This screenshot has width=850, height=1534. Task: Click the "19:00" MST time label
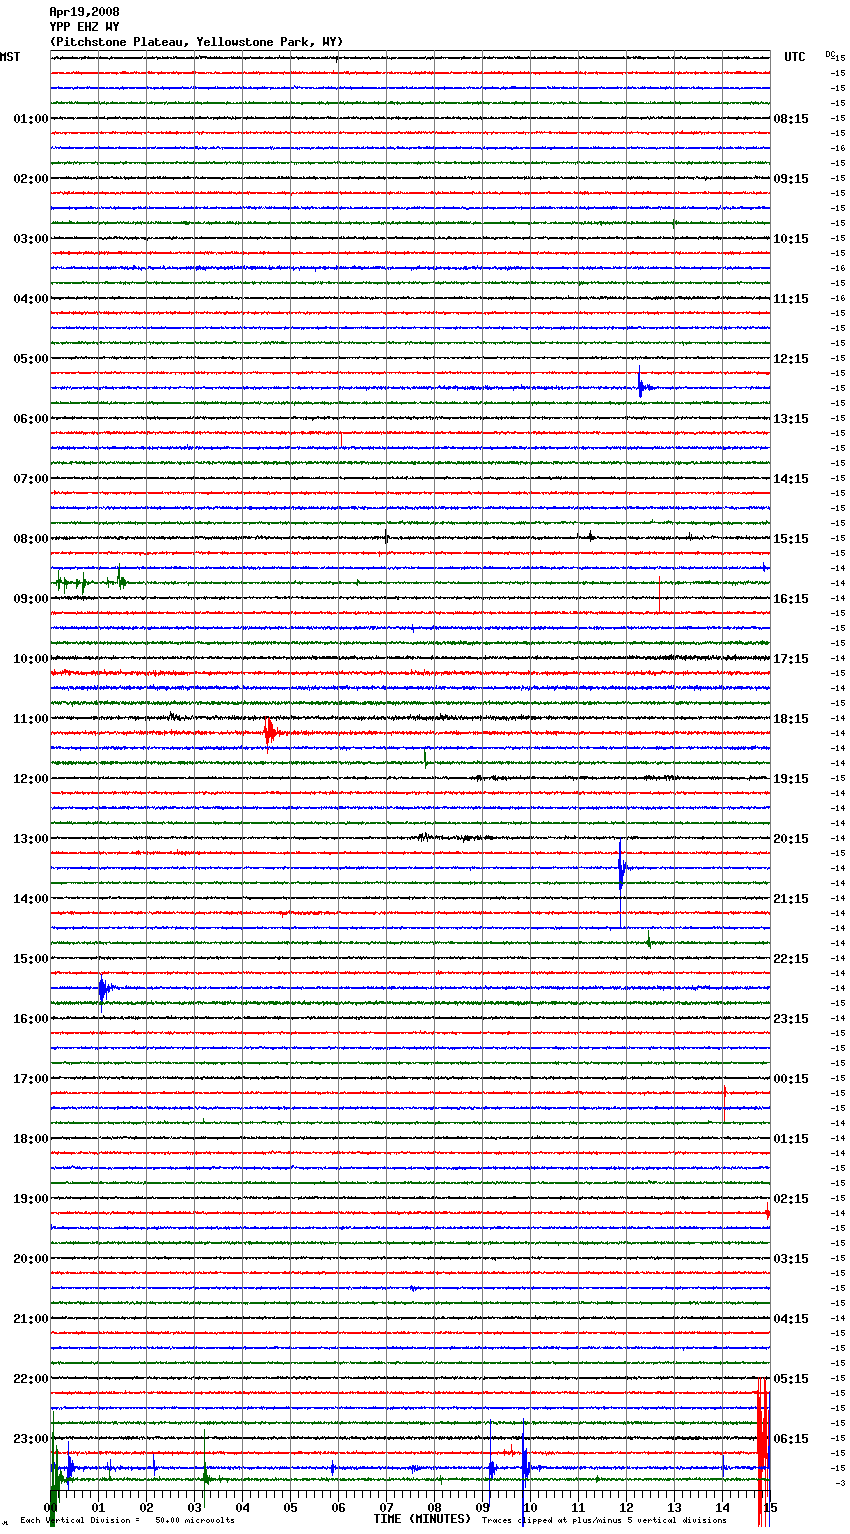point(31,1199)
